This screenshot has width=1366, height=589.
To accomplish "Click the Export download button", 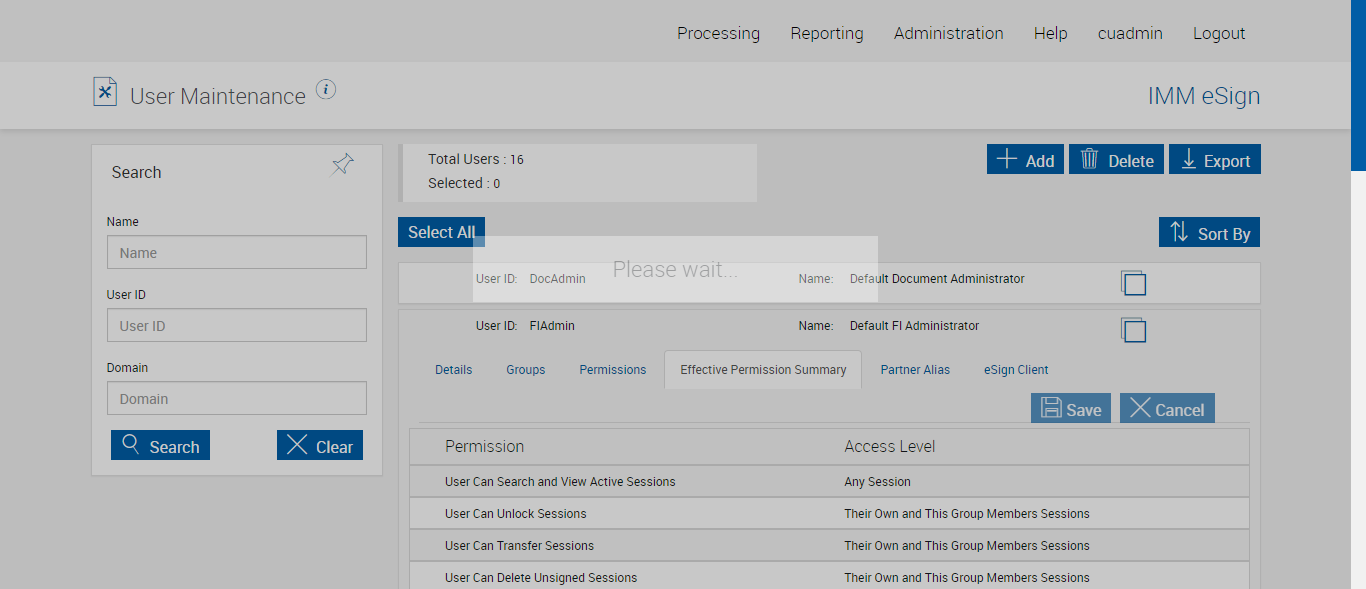I will click(x=1215, y=160).
